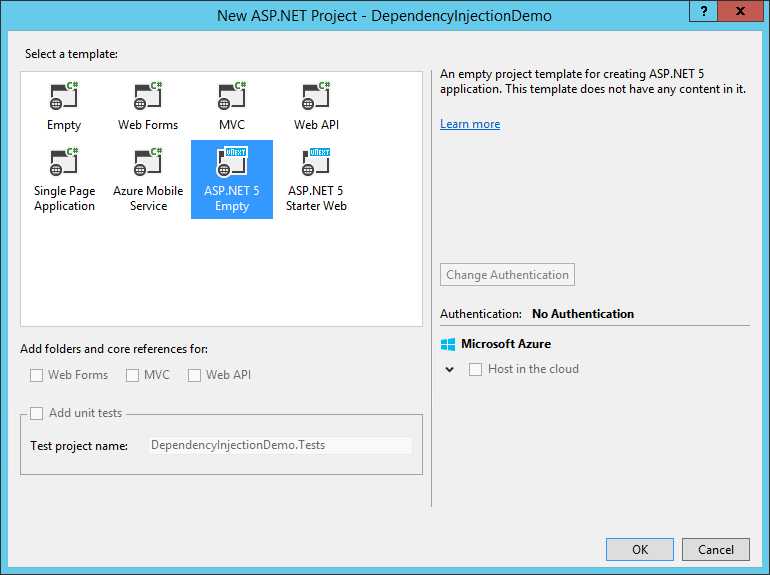Click the 'Test project name:' label
770x575 pixels.
[79, 446]
